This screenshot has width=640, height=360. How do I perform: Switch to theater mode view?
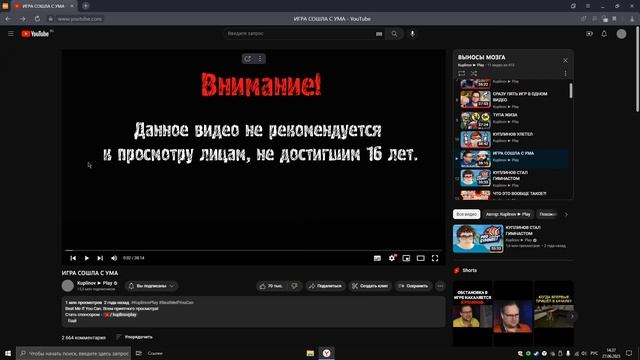[x=420, y=258]
